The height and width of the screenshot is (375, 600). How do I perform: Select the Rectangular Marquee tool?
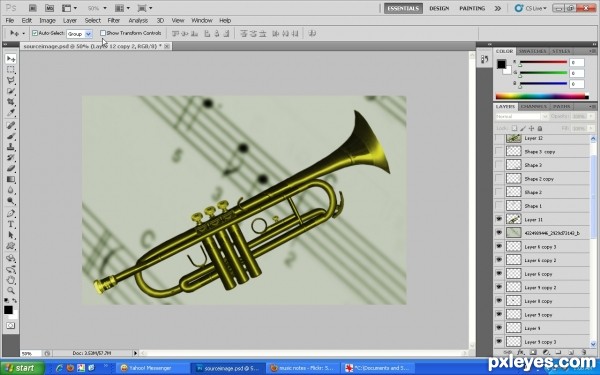(11, 70)
